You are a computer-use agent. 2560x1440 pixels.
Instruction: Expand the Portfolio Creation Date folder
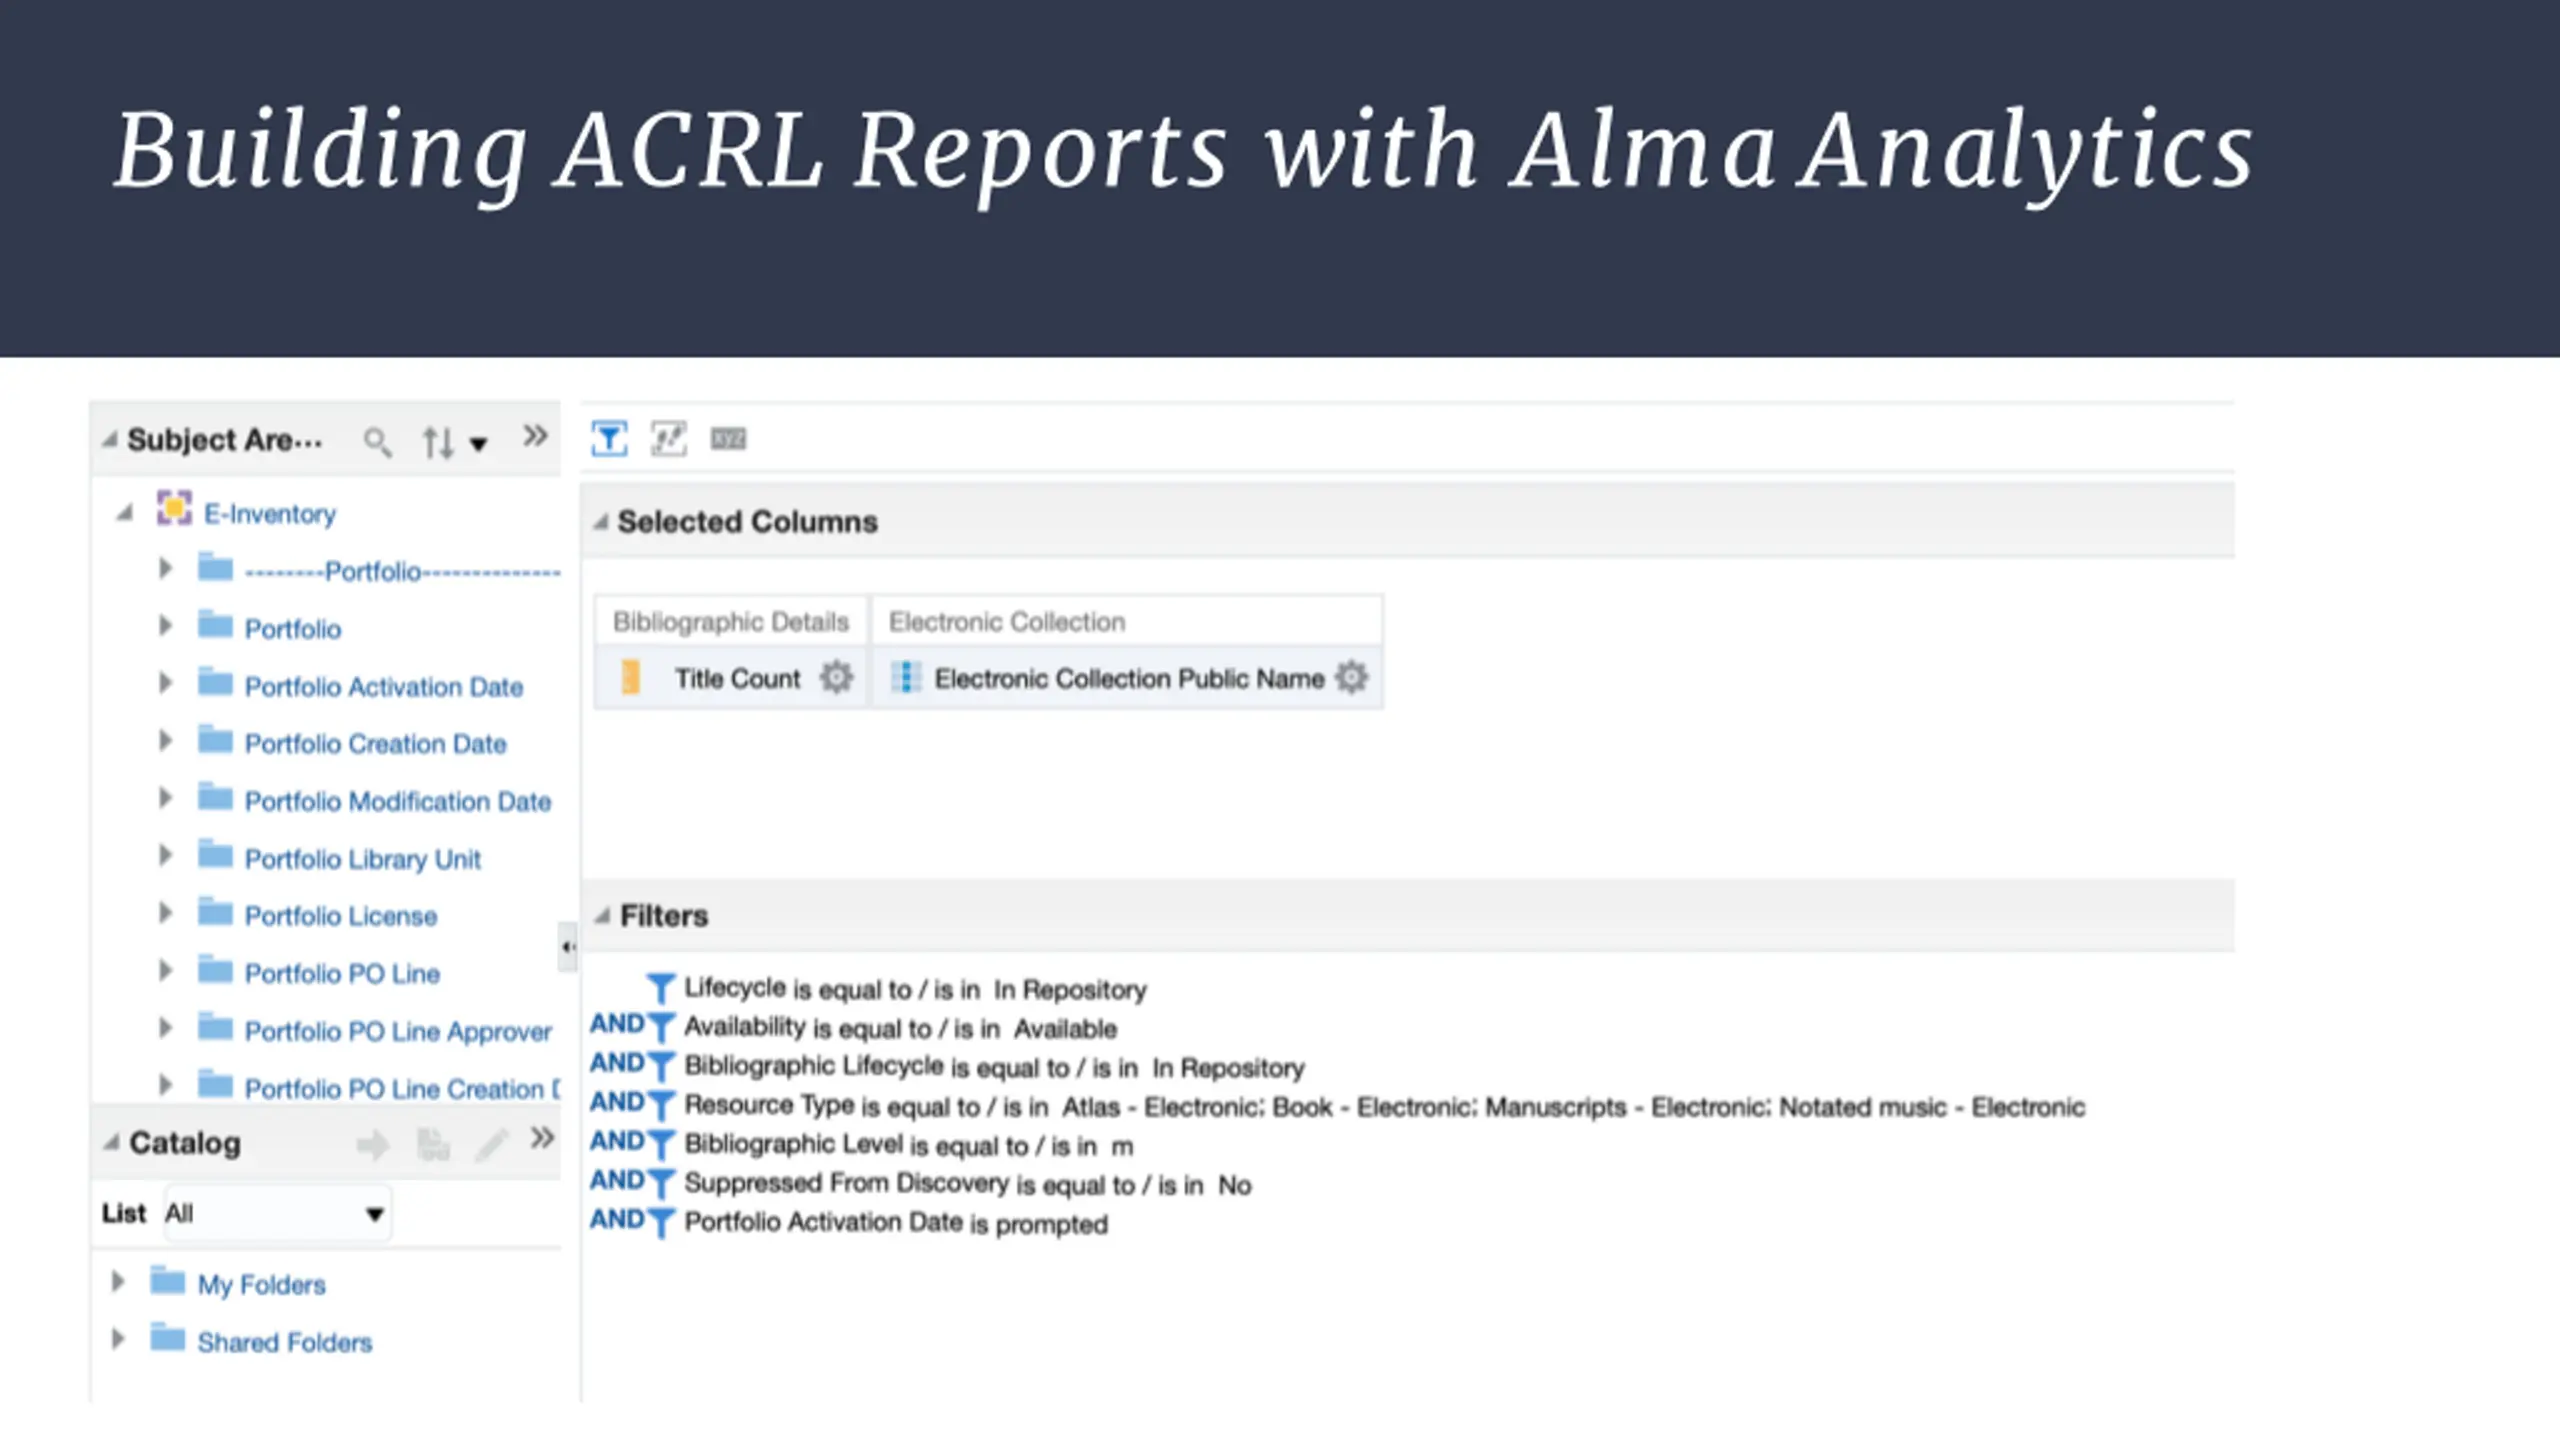click(165, 741)
